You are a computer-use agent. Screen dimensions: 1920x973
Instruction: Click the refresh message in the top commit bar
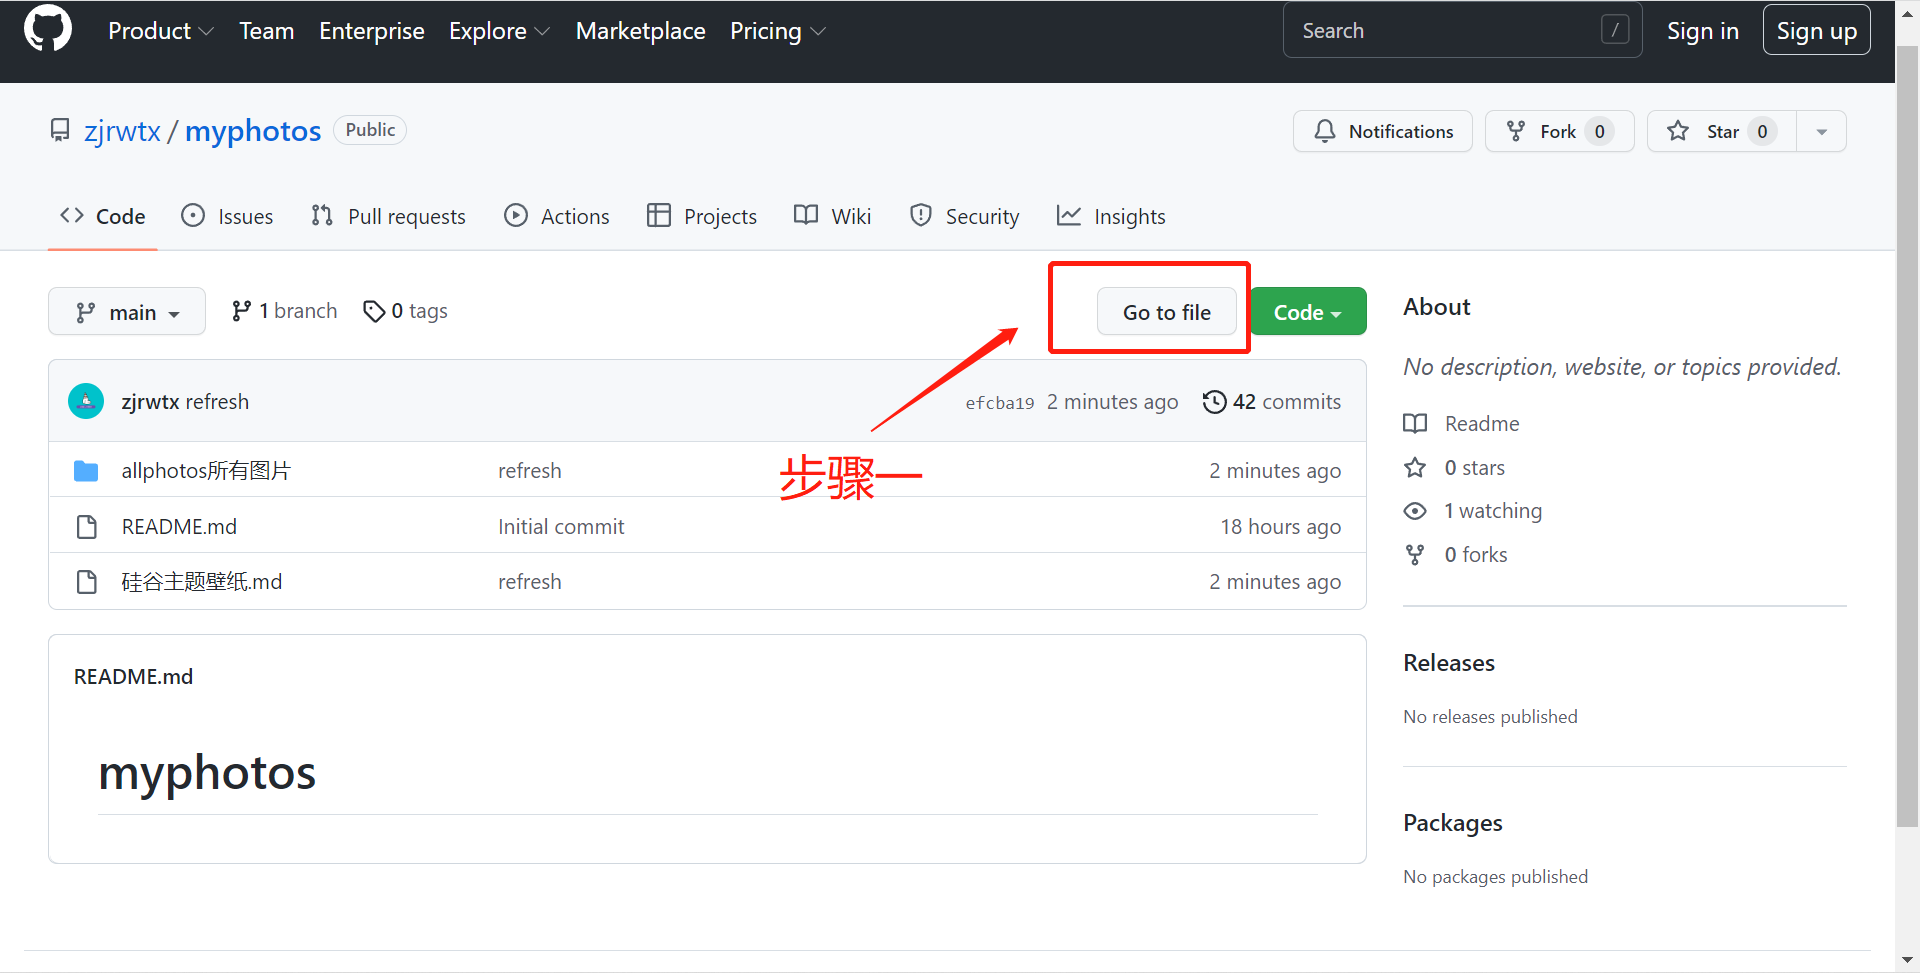click(x=217, y=402)
